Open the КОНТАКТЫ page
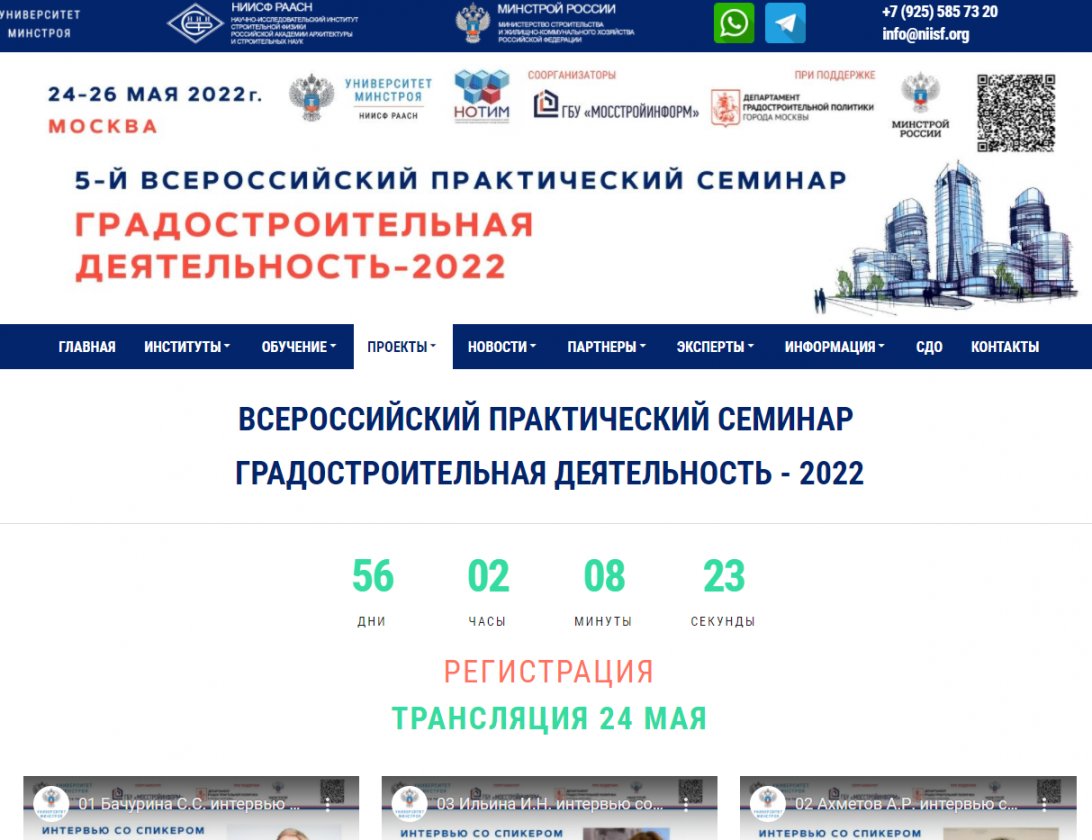1092x840 pixels. point(1005,346)
